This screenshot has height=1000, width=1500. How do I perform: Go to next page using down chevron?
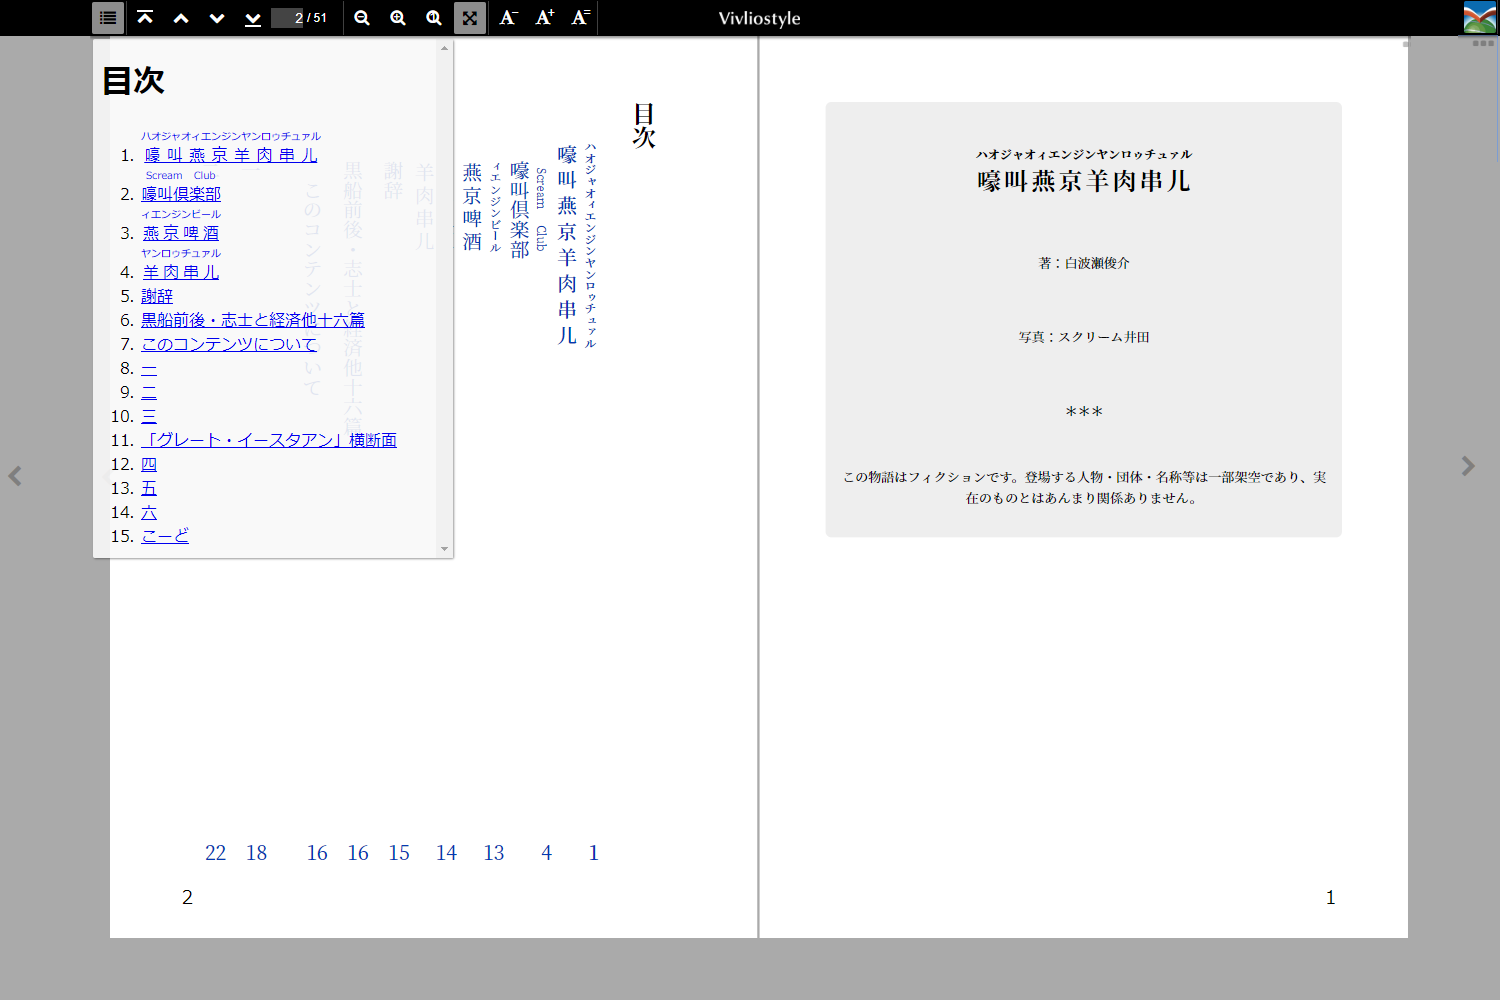click(217, 18)
